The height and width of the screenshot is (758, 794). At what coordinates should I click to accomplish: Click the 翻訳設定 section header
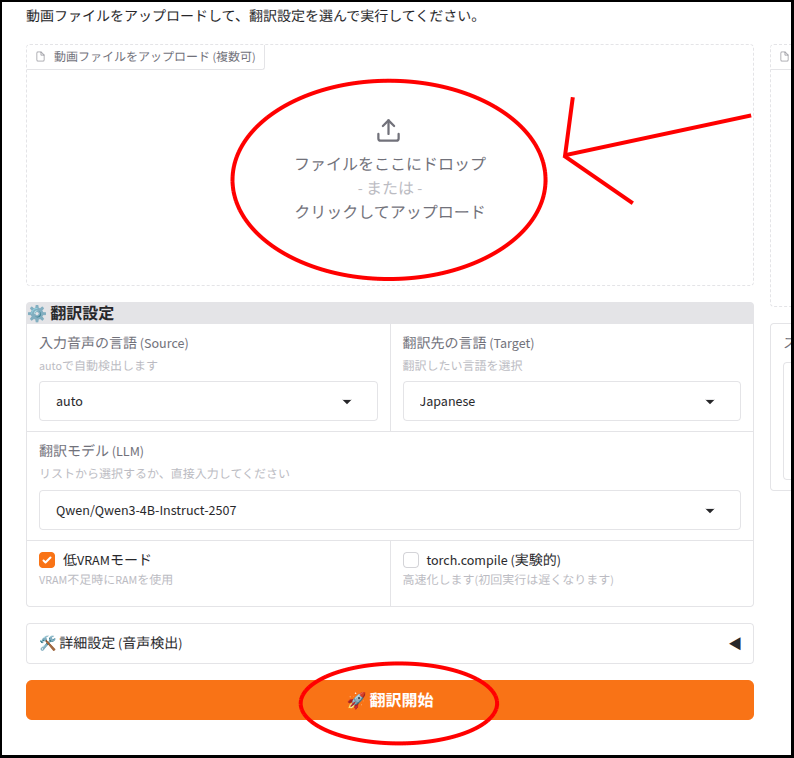coord(390,313)
